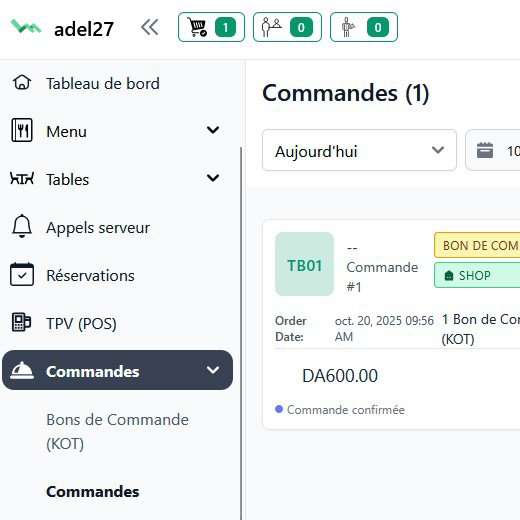Click the Commandes (1) heading
The height and width of the screenshot is (520, 520).
coord(346,93)
